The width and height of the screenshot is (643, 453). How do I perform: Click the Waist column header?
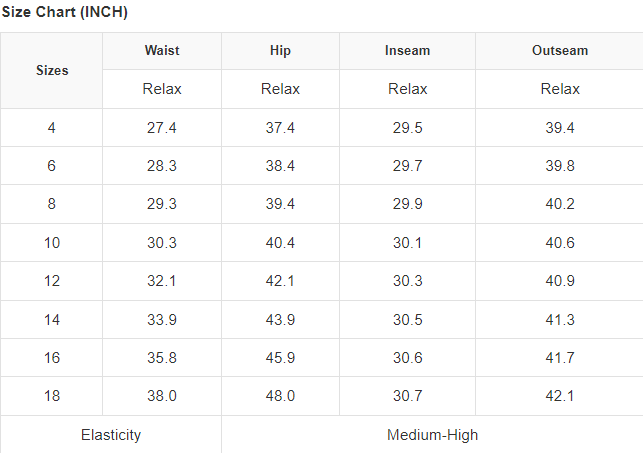coord(162,51)
